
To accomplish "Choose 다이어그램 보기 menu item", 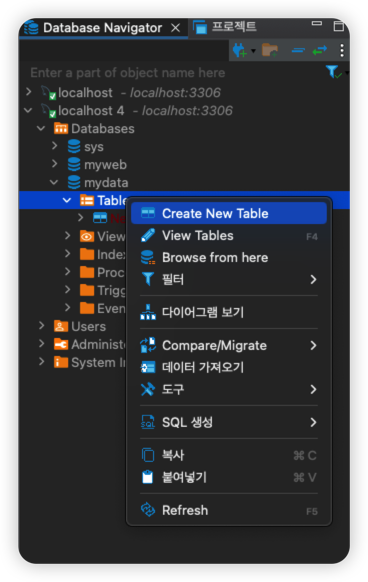I will tap(229, 312).
